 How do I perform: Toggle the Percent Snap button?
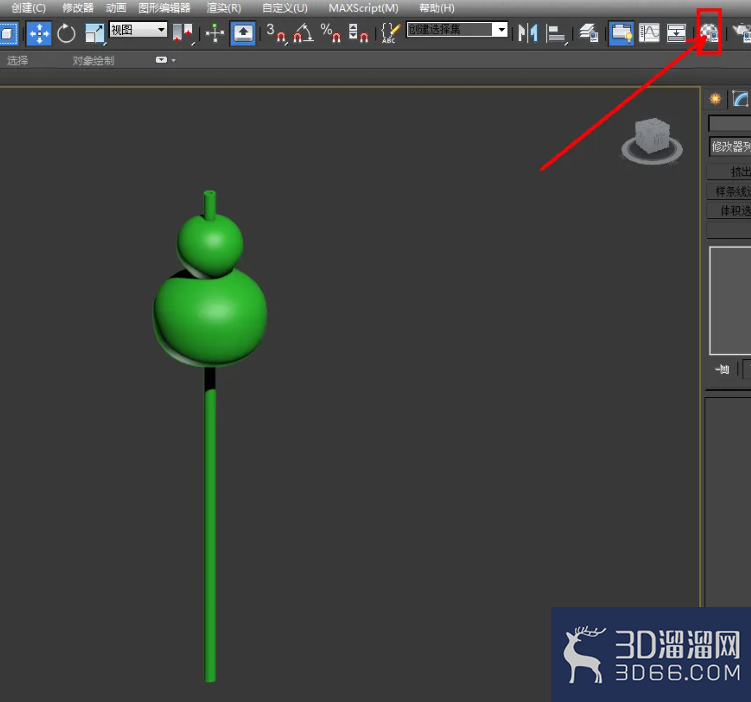coord(331,34)
